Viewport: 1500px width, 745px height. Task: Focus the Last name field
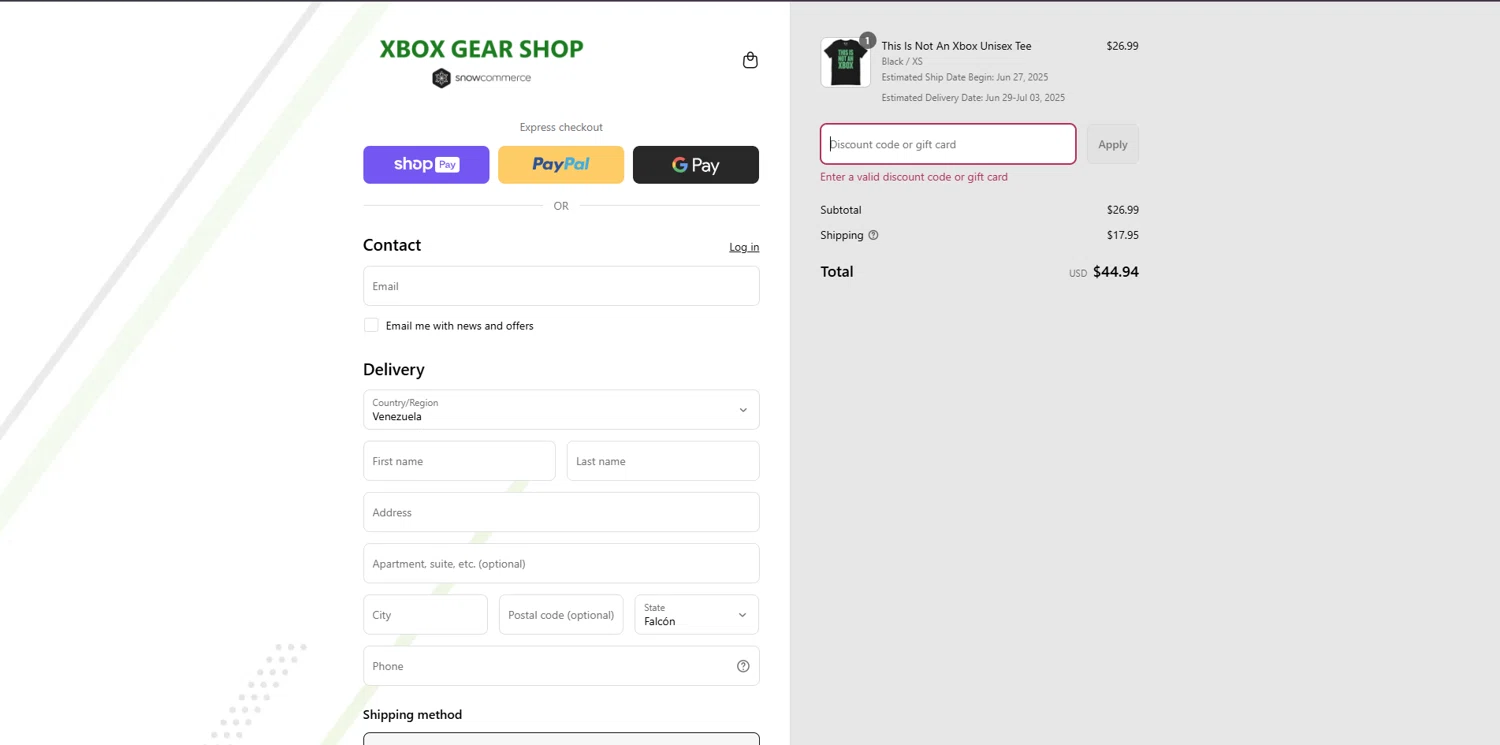[x=663, y=461]
